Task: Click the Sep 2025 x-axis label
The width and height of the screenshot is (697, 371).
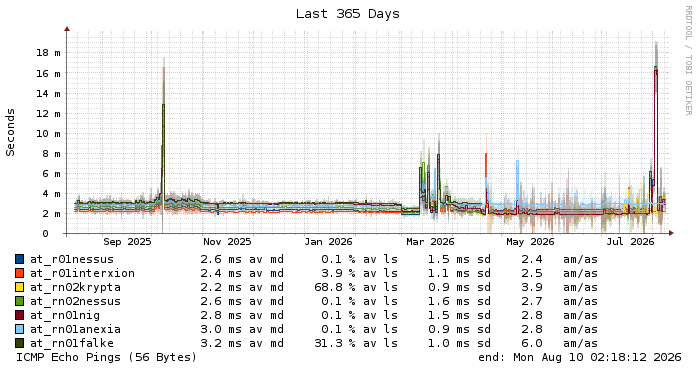Action: tap(127, 242)
